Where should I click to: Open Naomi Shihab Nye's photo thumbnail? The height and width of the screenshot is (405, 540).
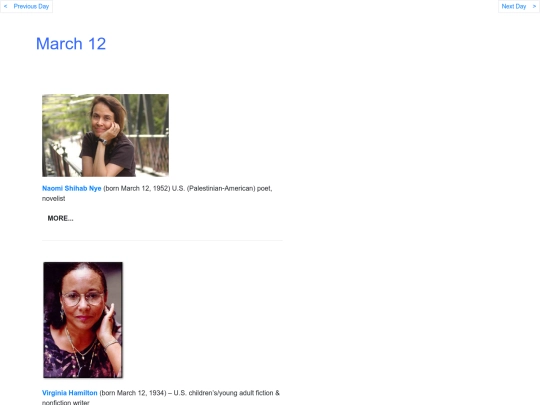tap(105, 135)
